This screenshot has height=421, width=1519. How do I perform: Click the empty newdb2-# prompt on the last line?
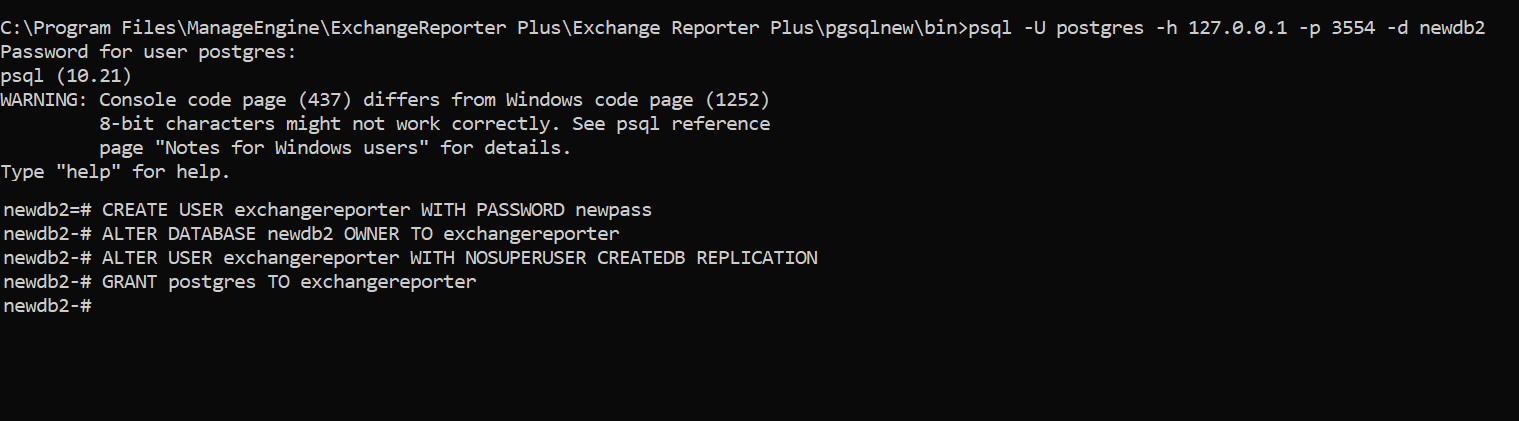tap(48, 306)
